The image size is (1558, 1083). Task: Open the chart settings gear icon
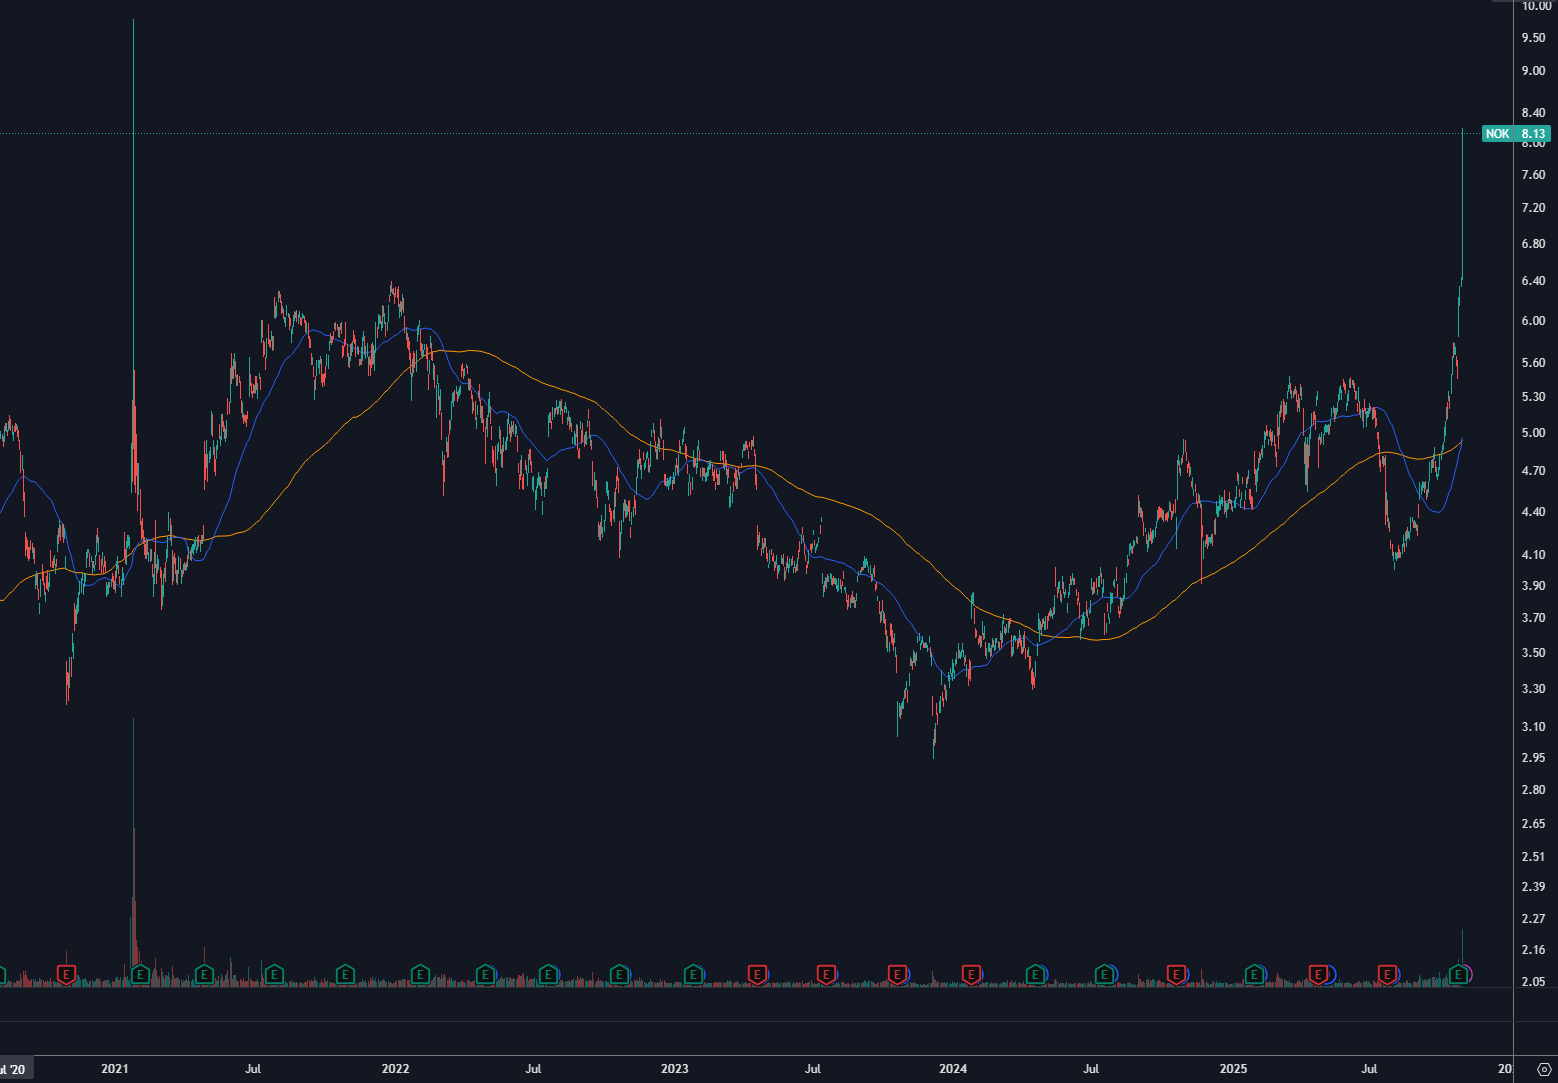point(1543,1069)
